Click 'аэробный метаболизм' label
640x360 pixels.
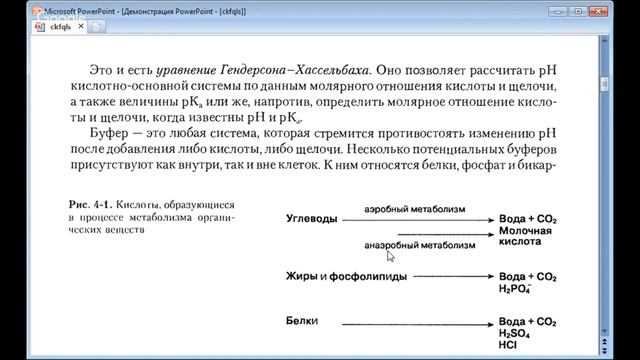[x=415, y=209]
